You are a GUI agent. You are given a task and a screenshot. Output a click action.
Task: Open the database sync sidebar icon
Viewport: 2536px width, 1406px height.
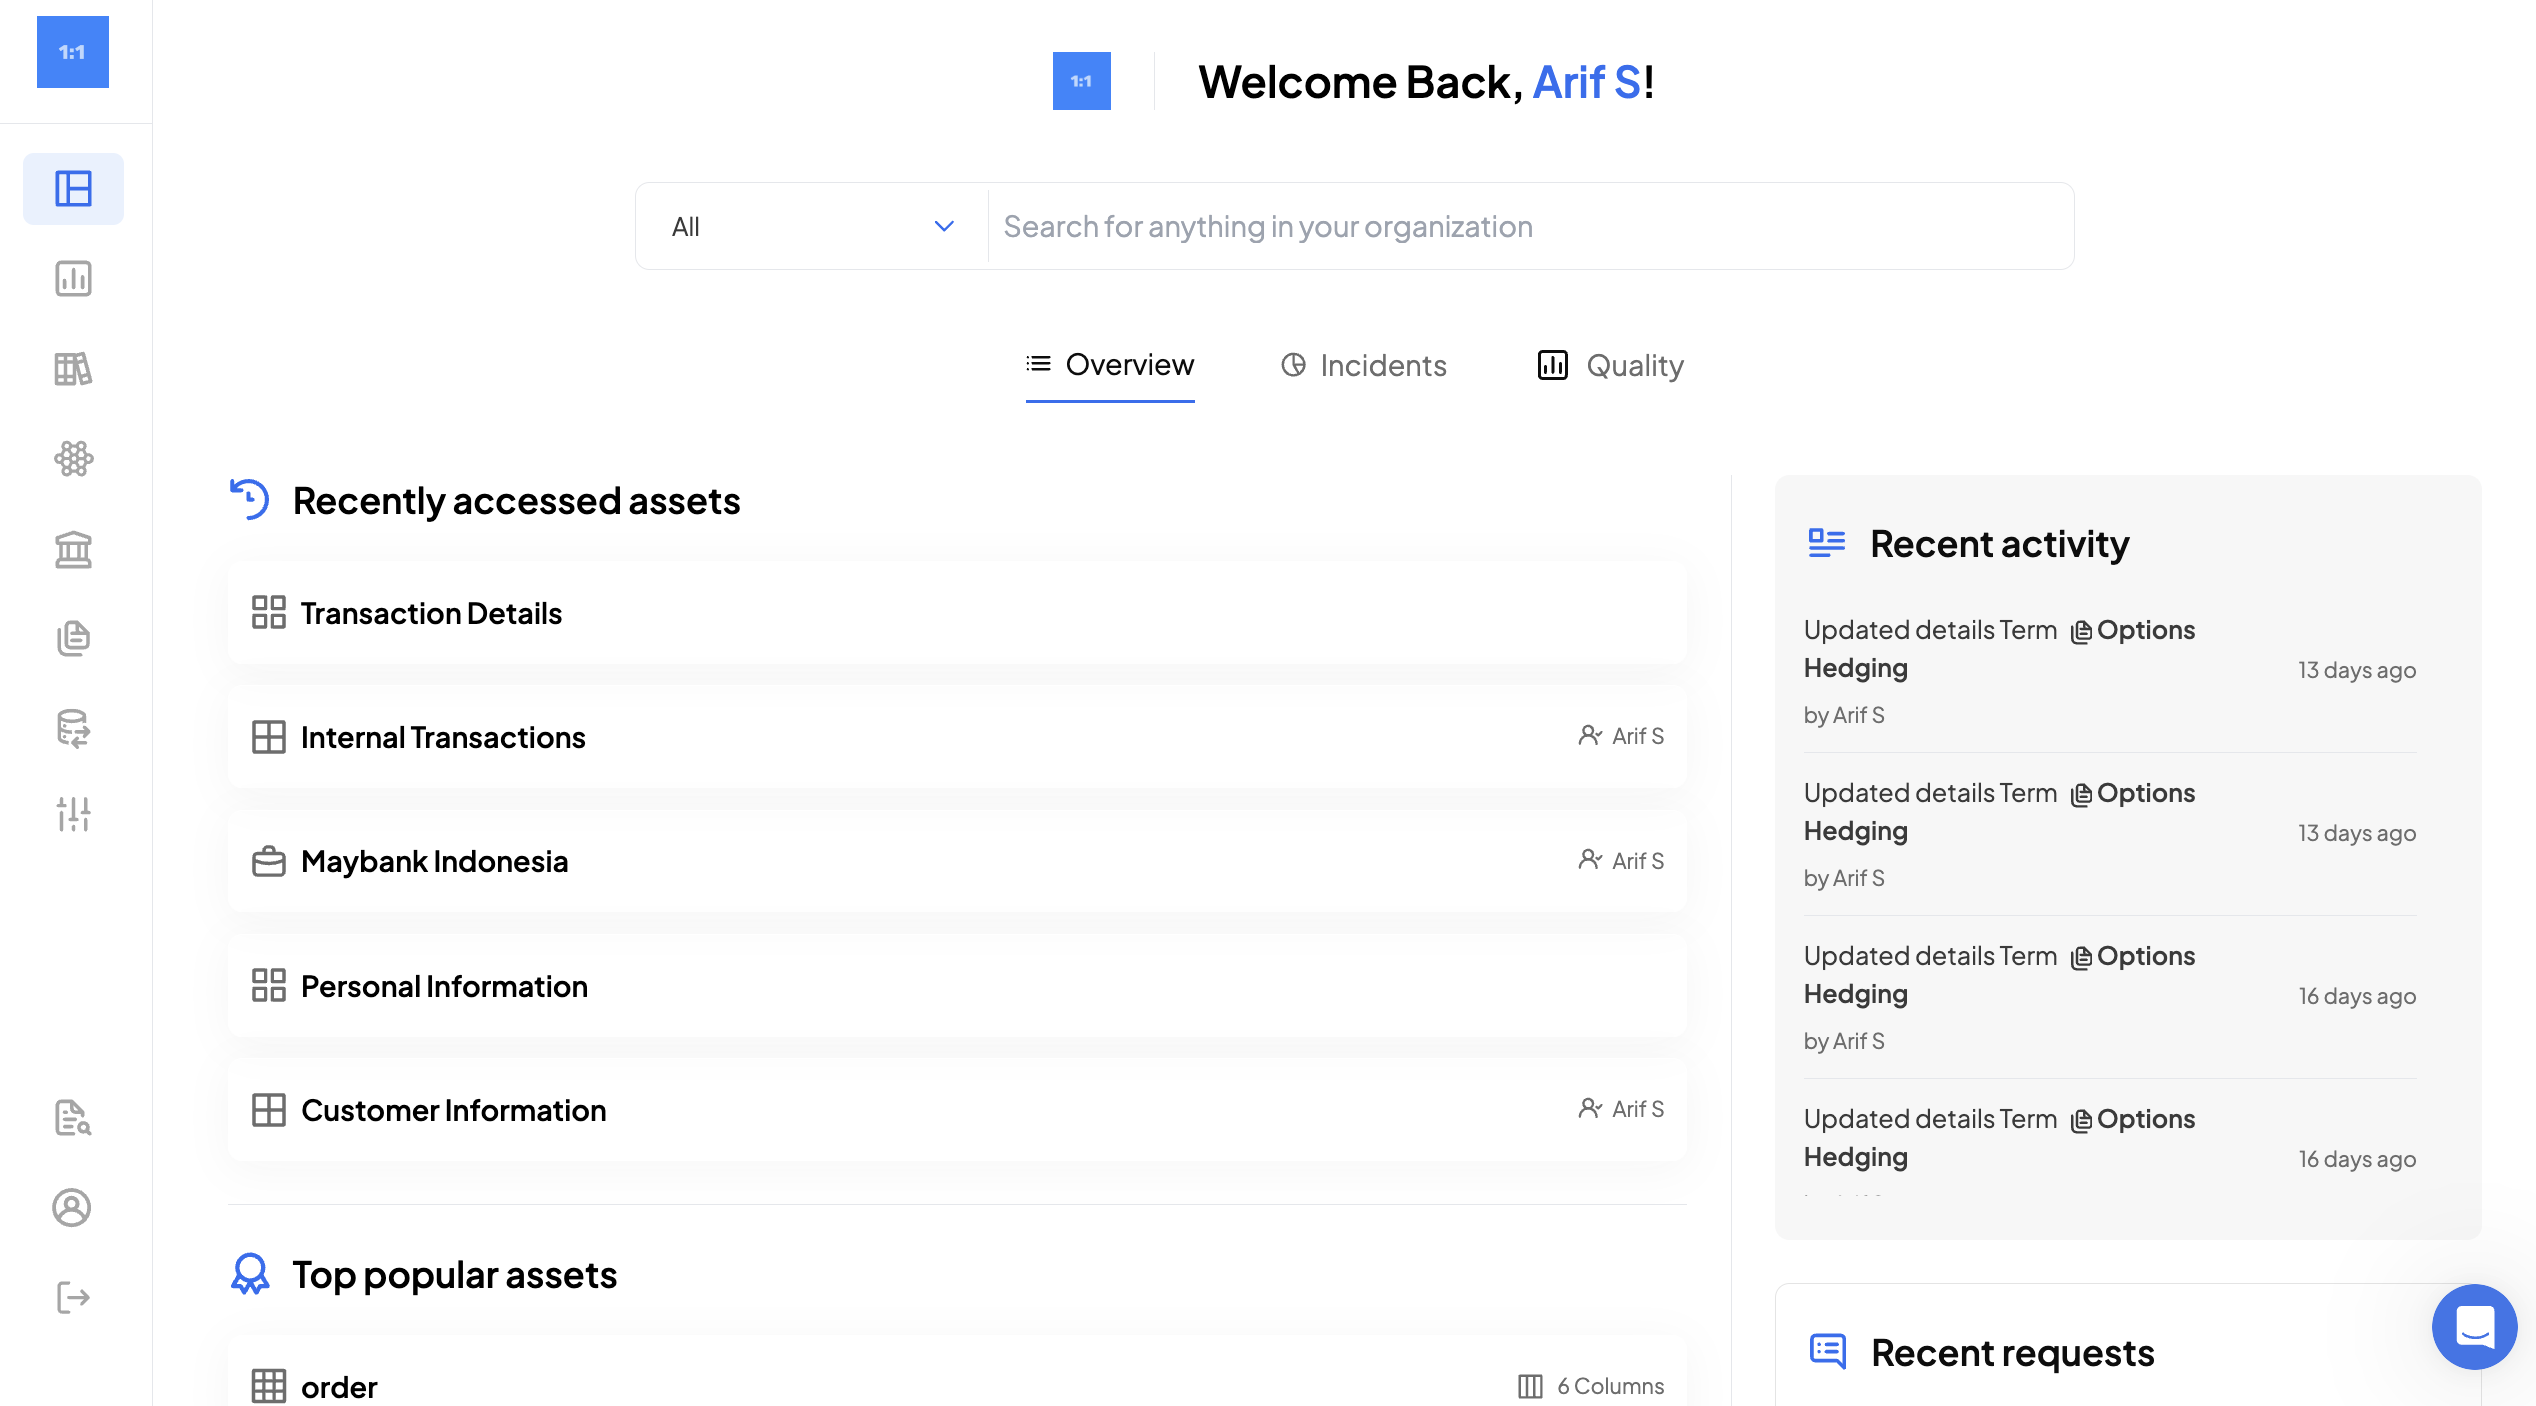pyautogui.click(x=73, y=728)
